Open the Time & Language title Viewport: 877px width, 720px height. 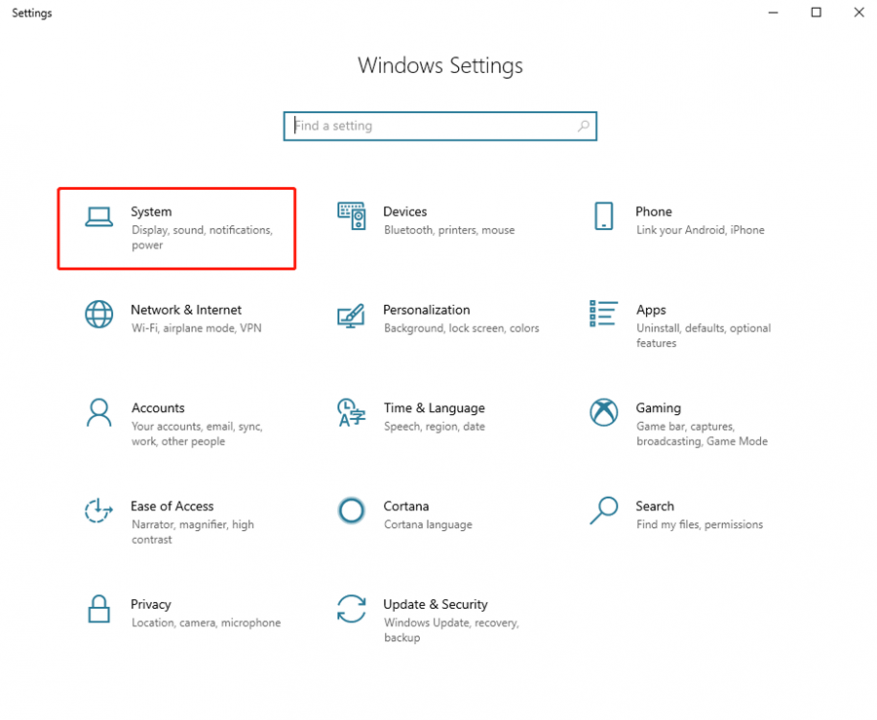point(434,408)
